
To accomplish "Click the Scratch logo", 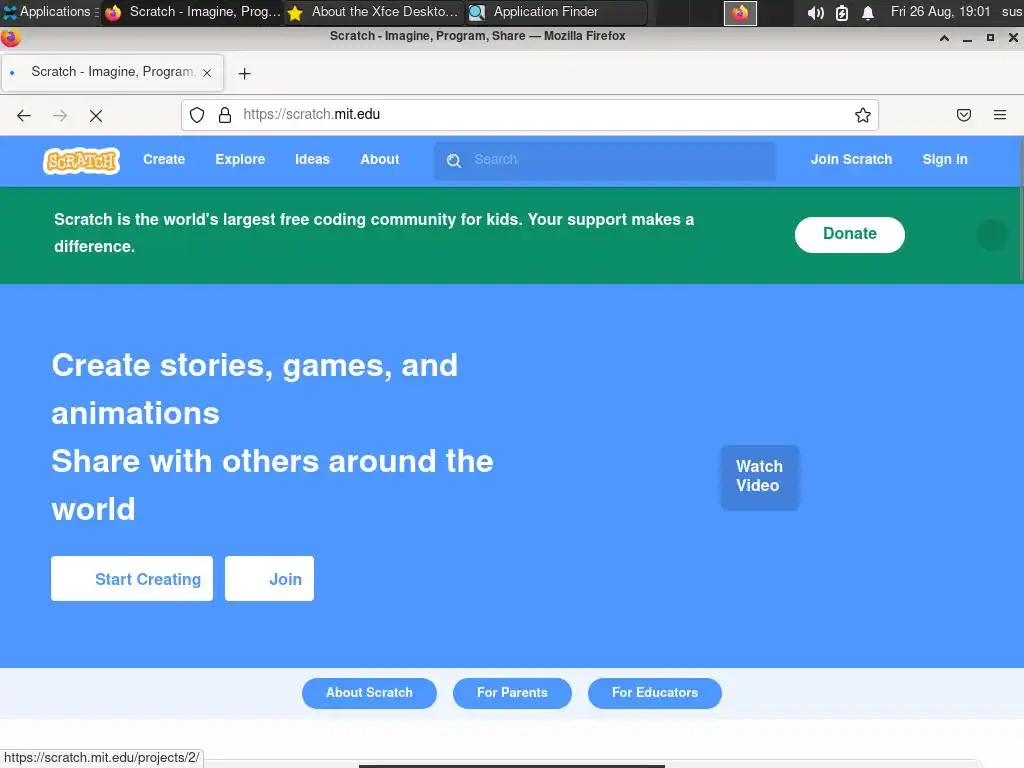I will click(81, 161).
